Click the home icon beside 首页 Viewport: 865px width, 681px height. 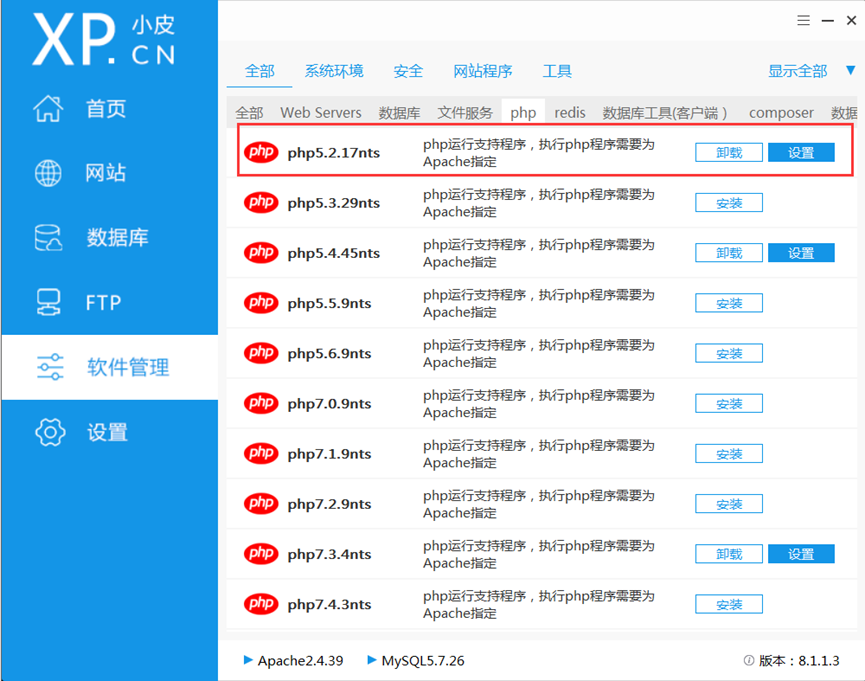point(49,108)
